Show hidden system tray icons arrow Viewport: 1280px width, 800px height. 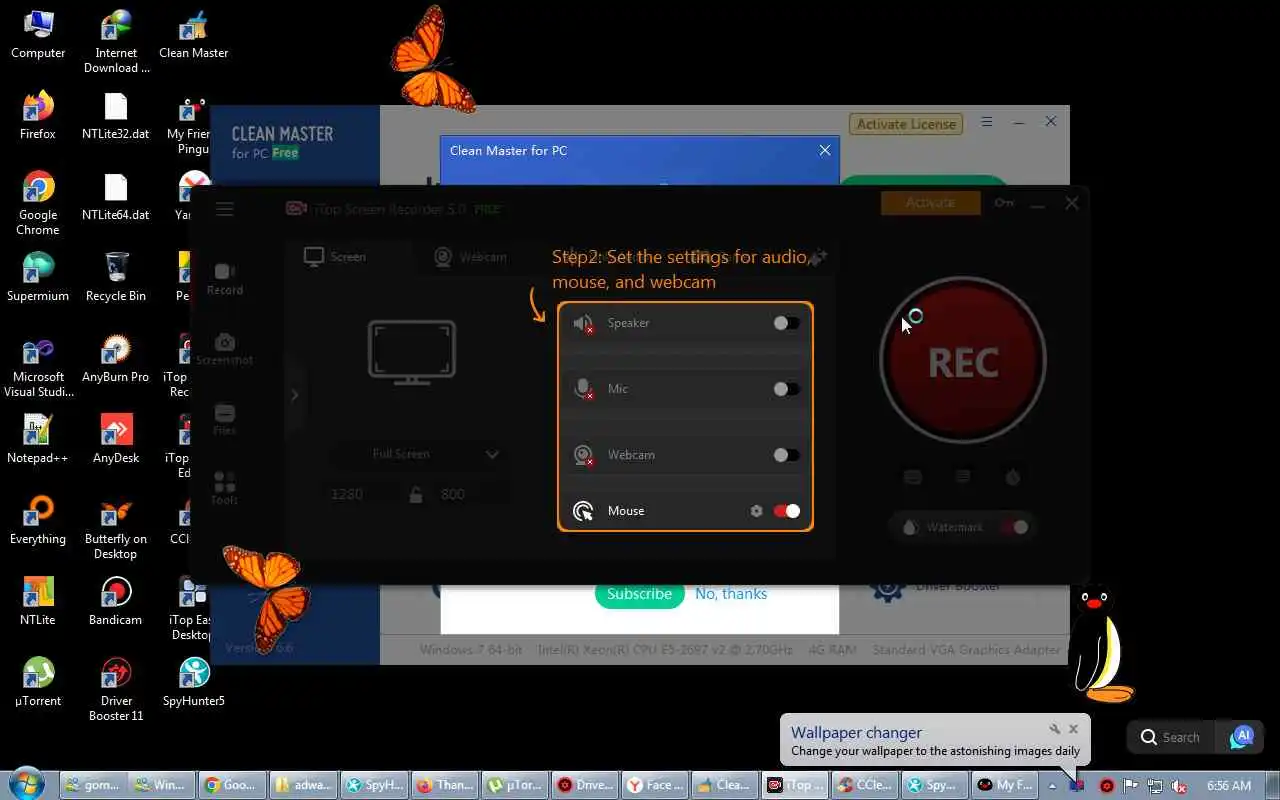point(1052,786)
